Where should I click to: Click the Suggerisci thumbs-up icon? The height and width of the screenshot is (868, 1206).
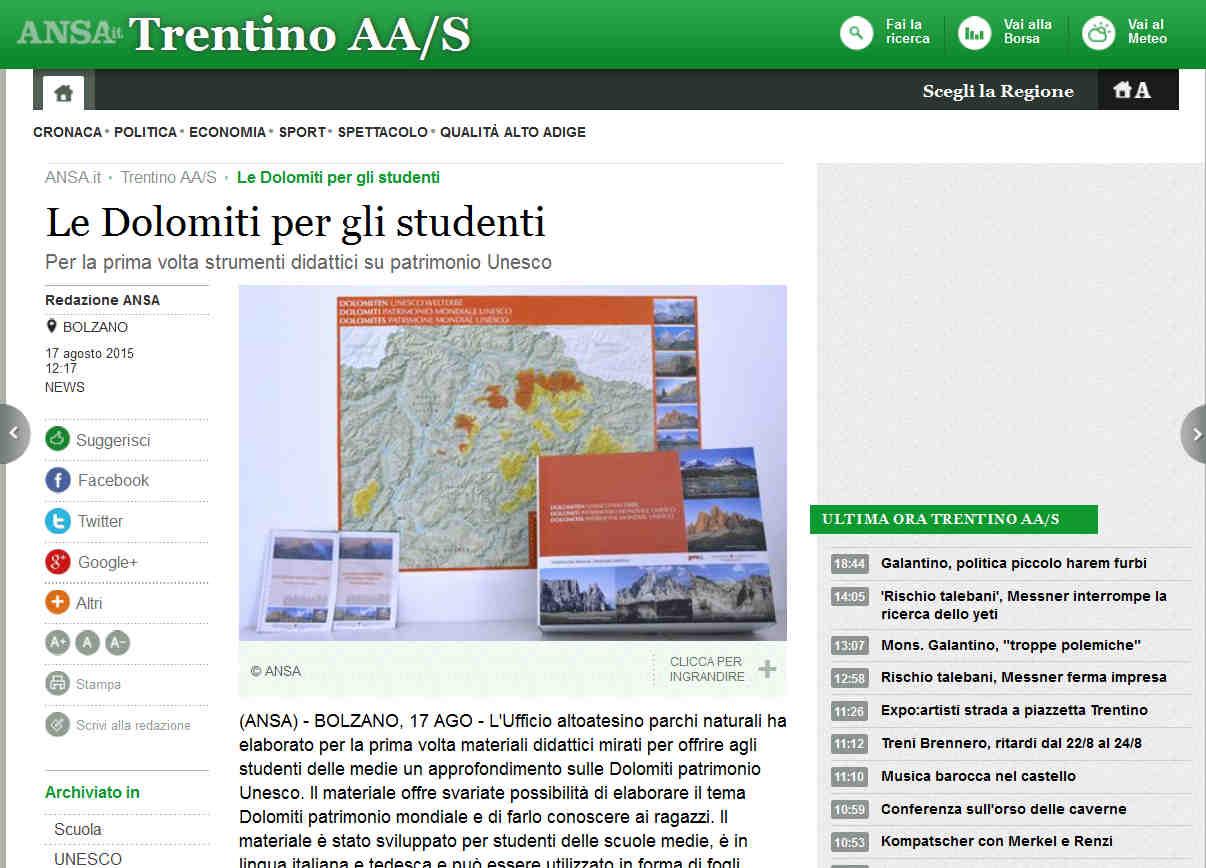58,439
